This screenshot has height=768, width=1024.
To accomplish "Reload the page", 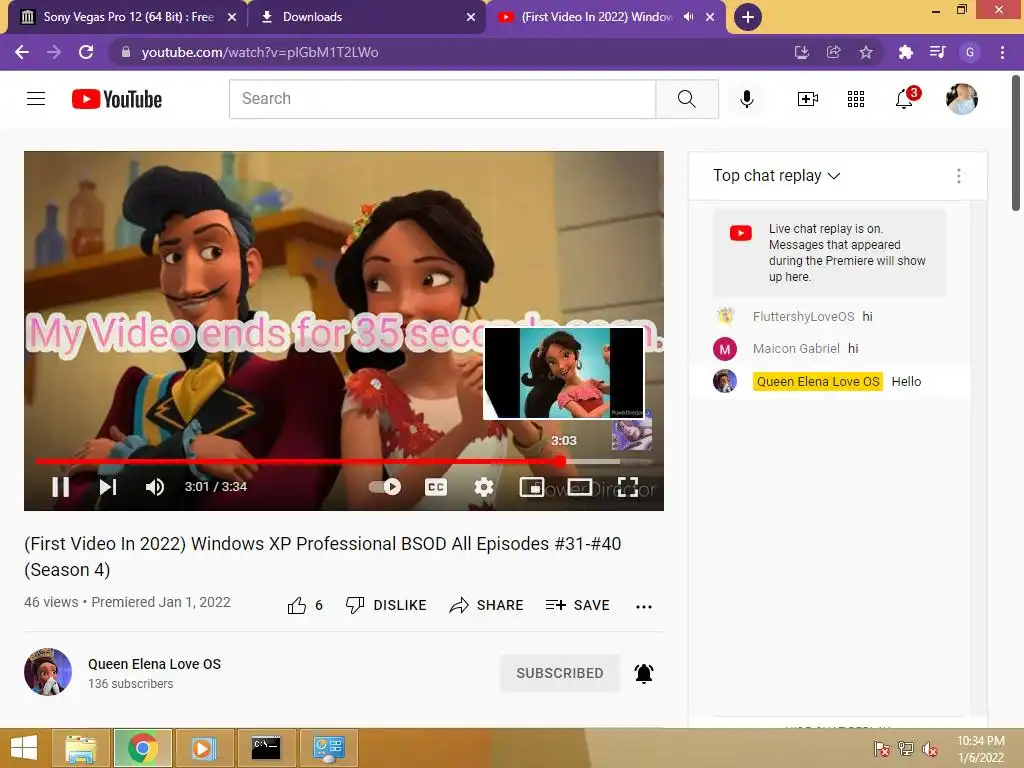I will tap(86, 52).
